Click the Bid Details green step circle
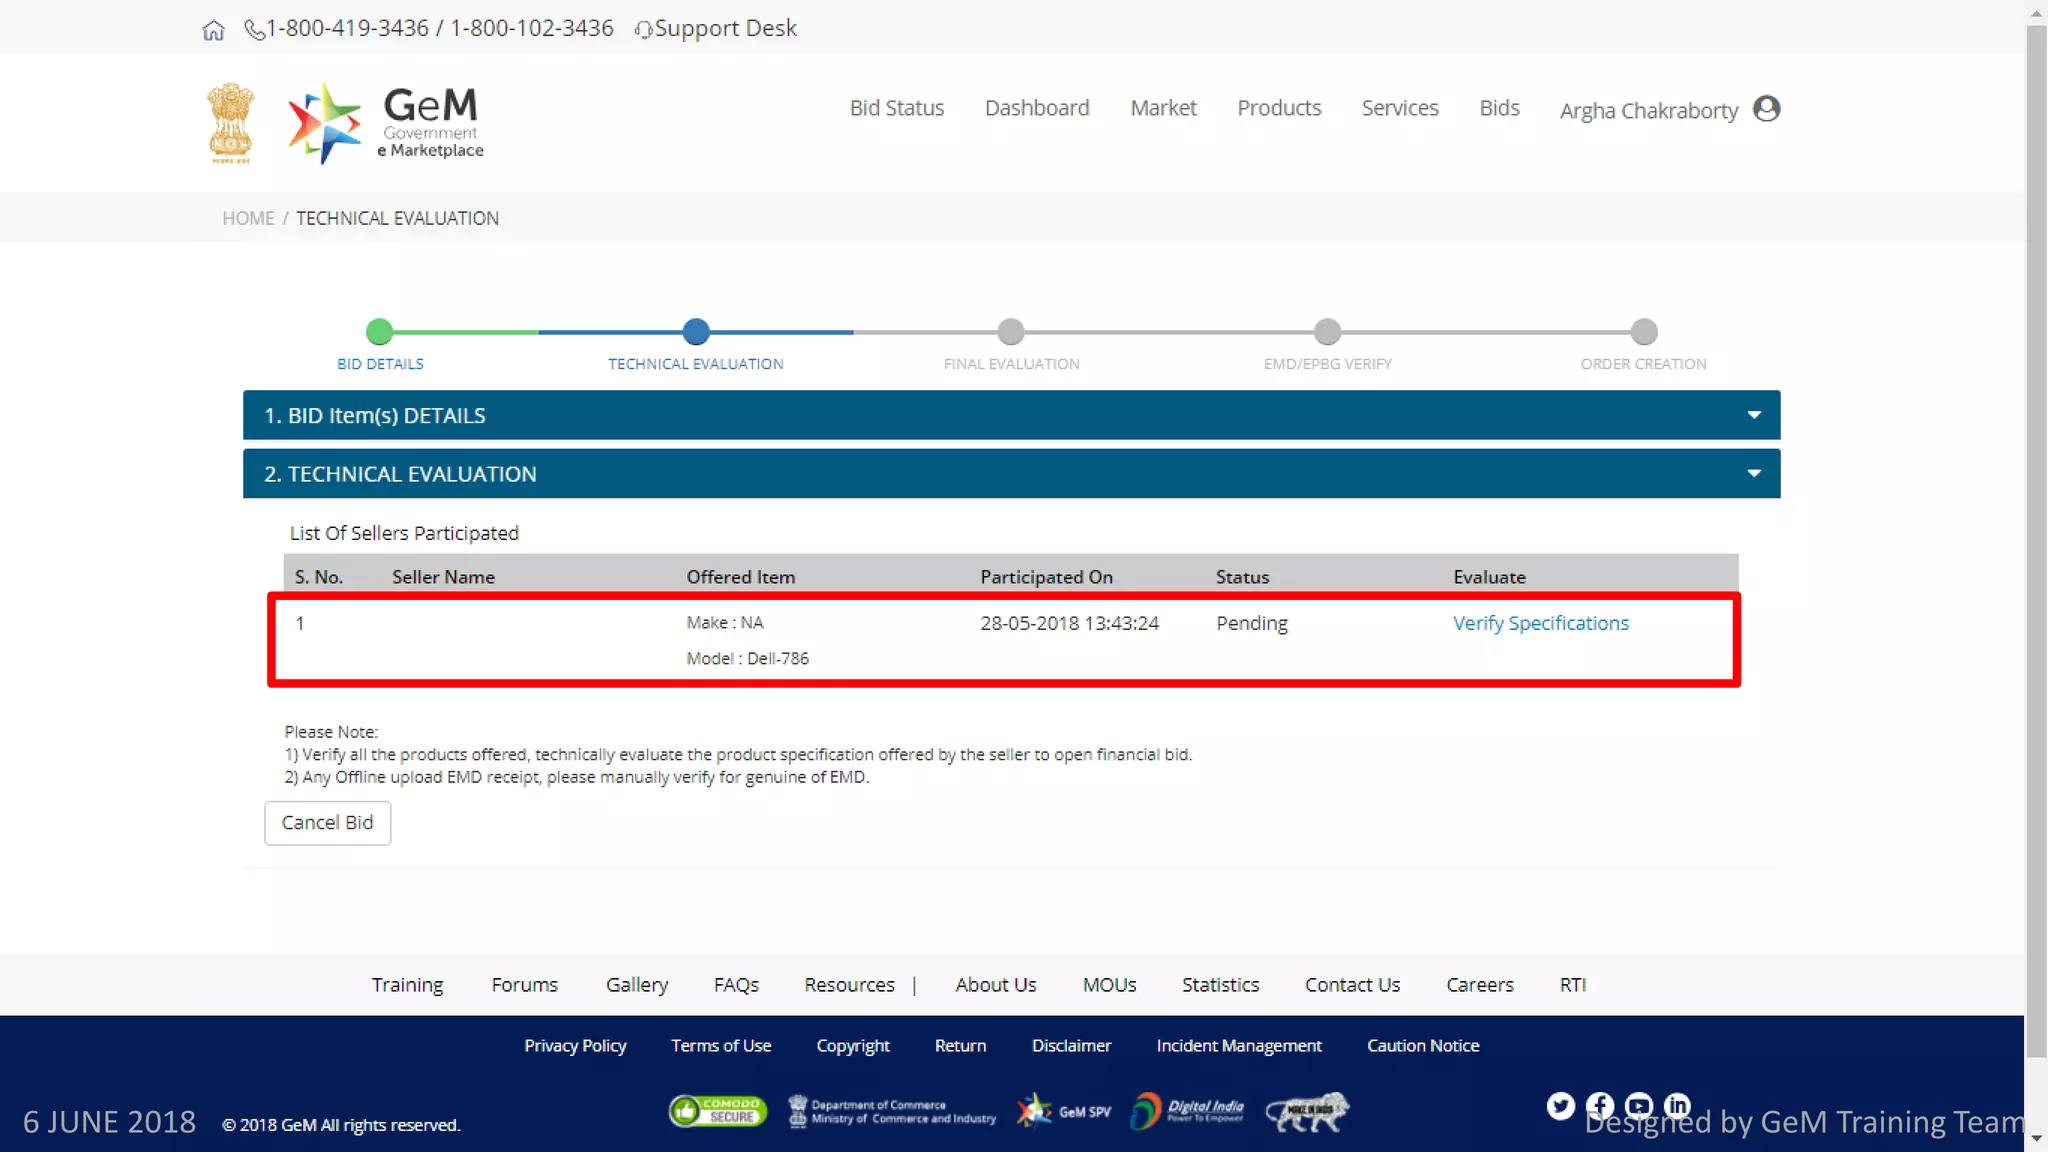The image size is (2048, 1152). [379, 331]
